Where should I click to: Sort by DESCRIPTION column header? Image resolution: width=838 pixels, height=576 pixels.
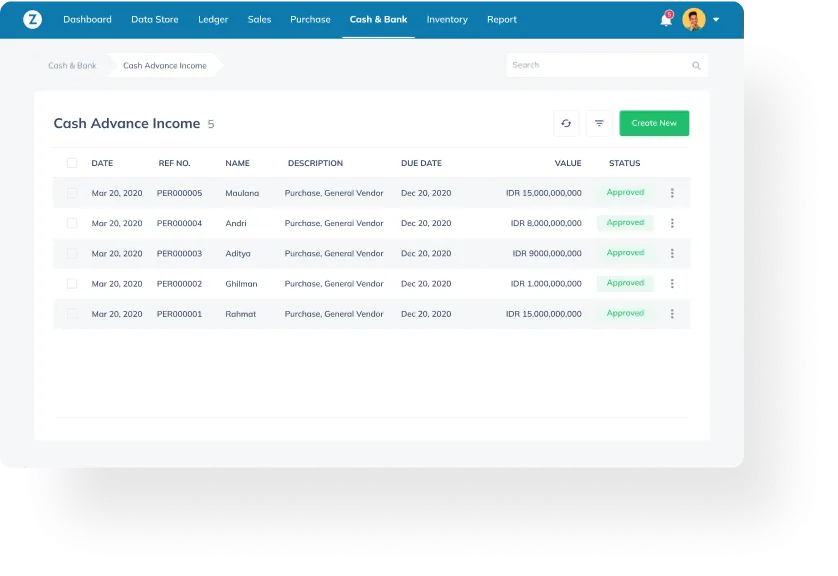315,163
